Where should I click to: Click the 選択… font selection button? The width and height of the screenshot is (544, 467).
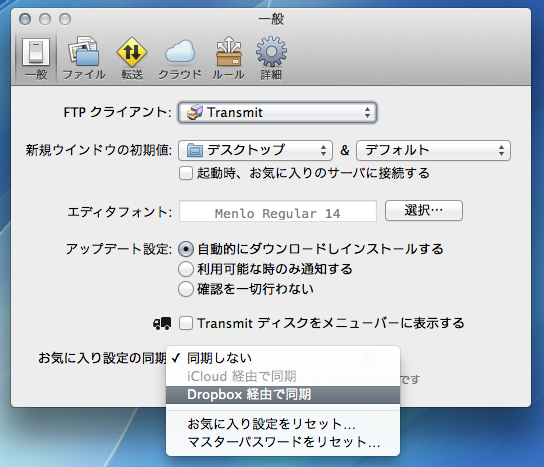pyautogui.click(x=424, y=210)
